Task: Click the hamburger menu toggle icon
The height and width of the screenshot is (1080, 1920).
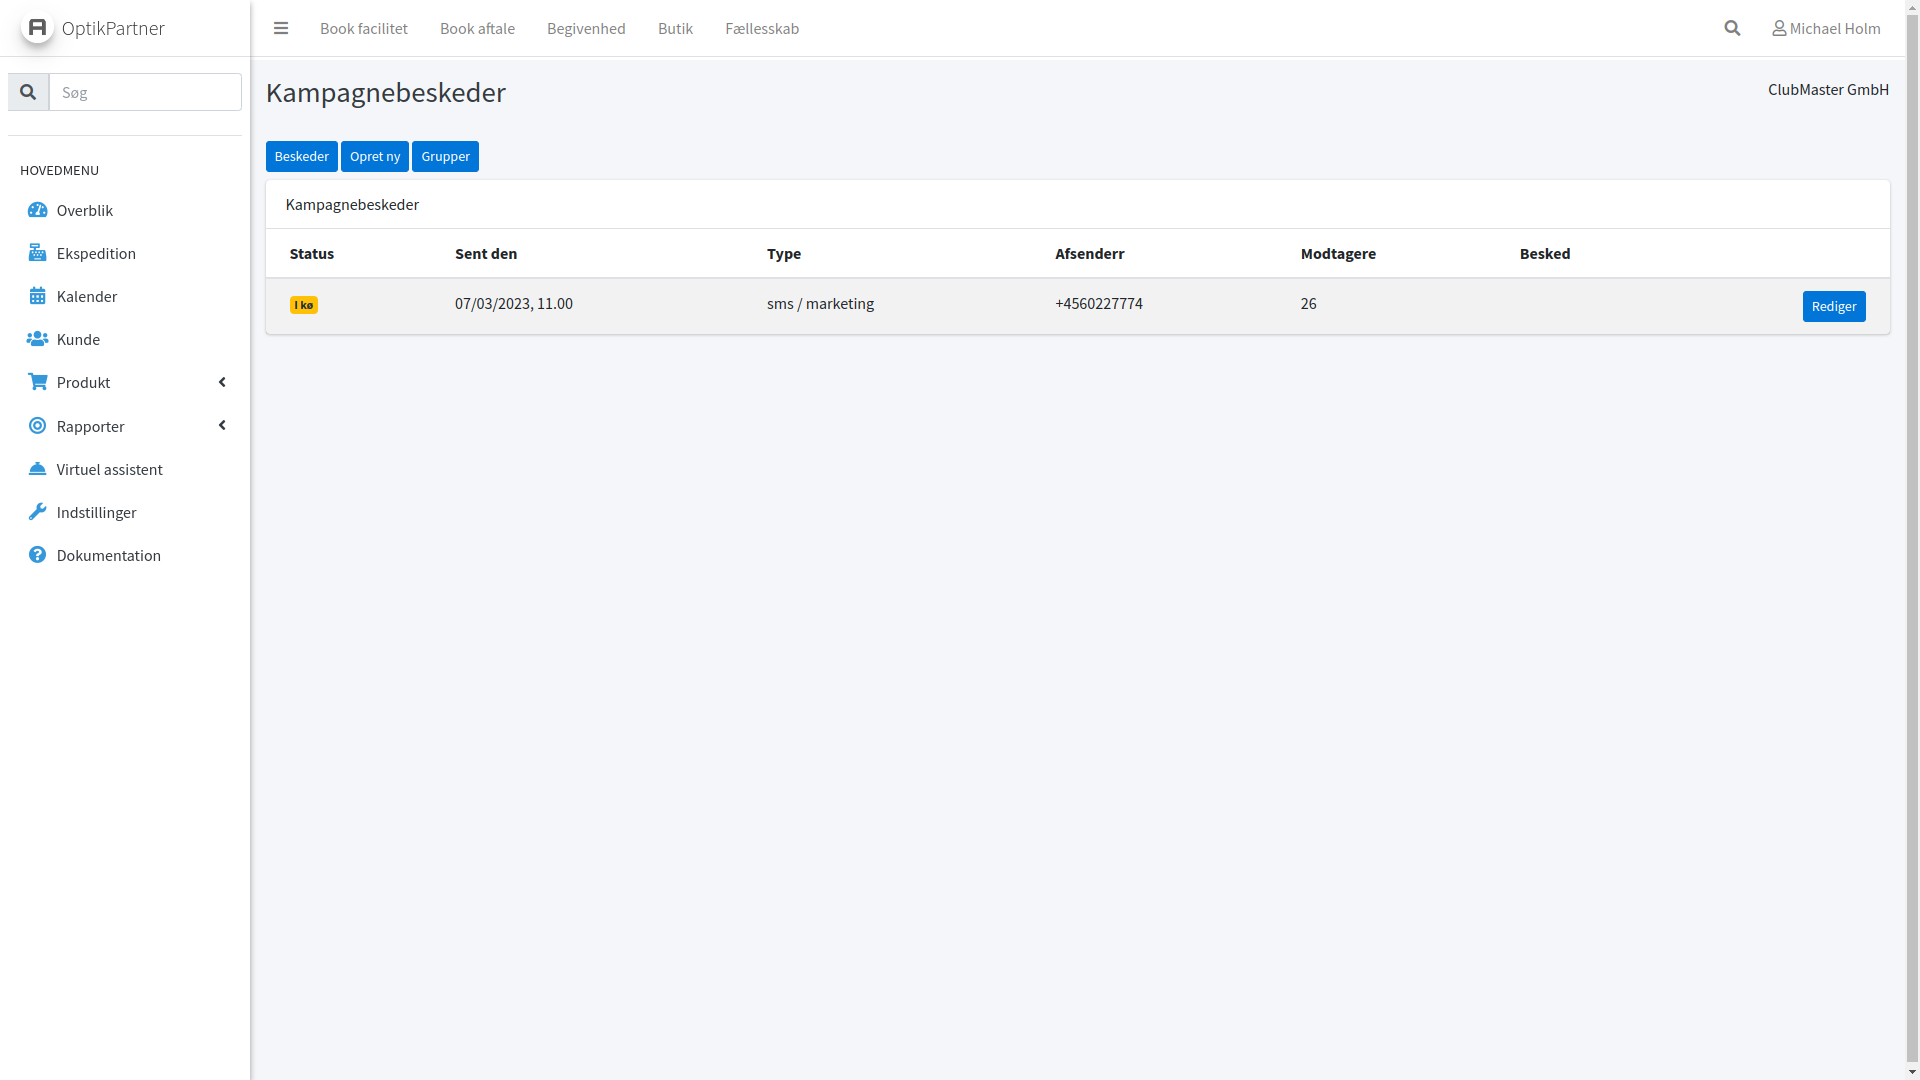Action: click(x=281, y=28)
